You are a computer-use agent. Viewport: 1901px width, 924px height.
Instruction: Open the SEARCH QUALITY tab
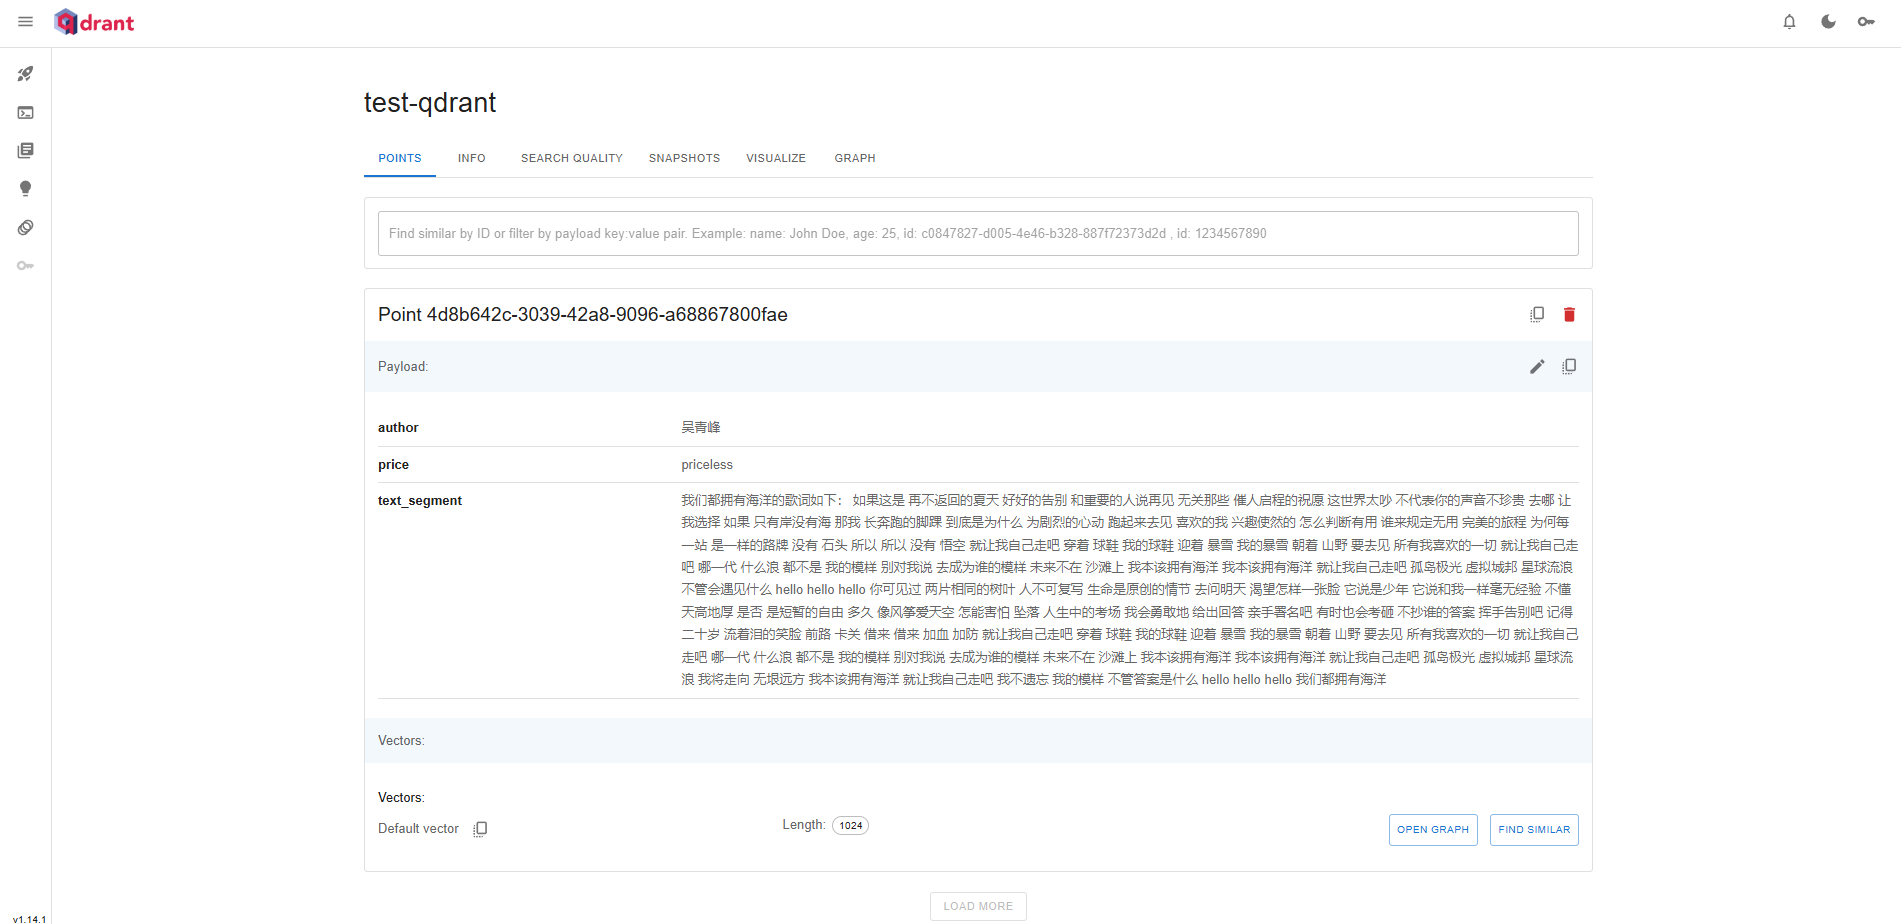click(571, 158)
